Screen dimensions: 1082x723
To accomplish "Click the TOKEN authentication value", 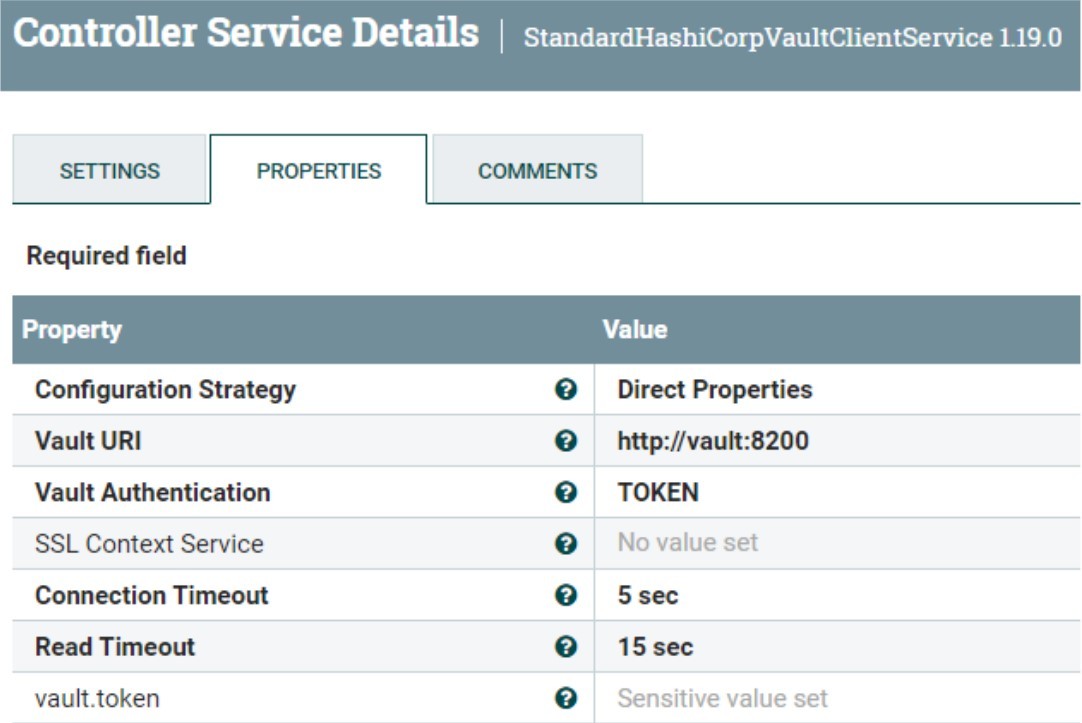I will [x=837, y=492].
